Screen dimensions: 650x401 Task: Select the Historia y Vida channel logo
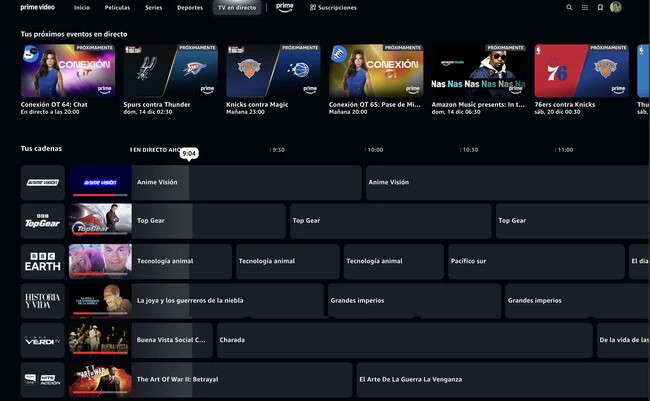pyautogui.click(x=43, y=300)
